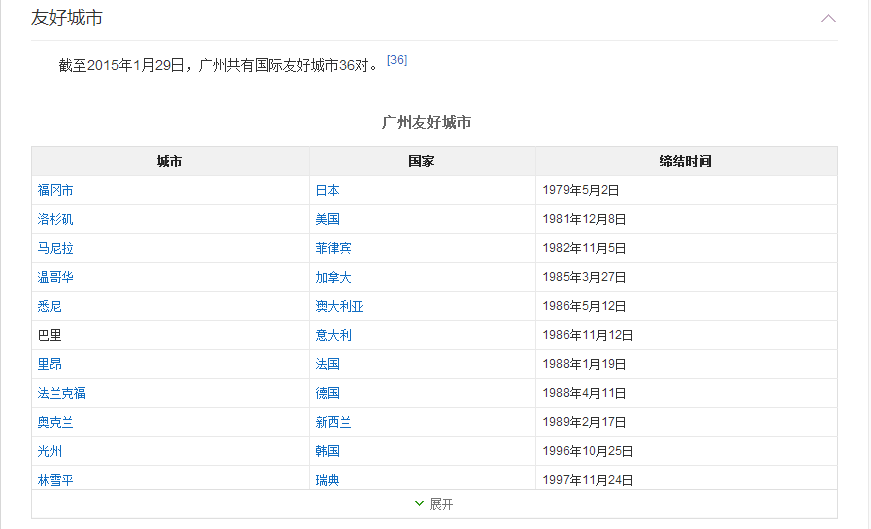
Task: Open reference footnote [36]
Action: click(x=397, y=60)
